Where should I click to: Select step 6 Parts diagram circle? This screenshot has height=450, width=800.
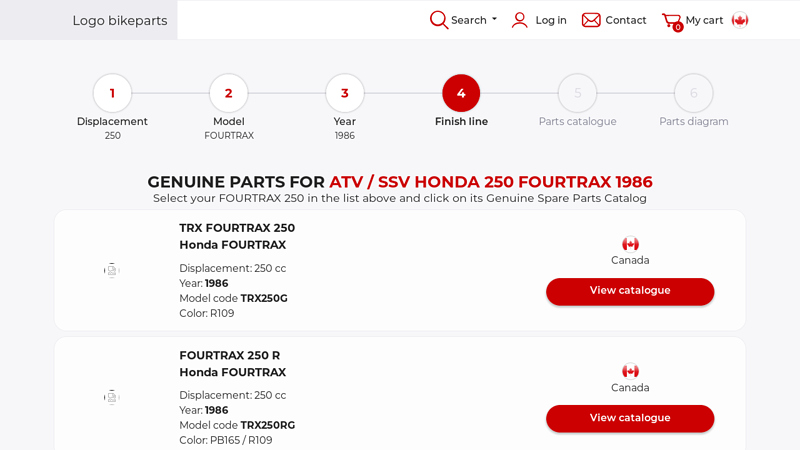tap(694, 93)
